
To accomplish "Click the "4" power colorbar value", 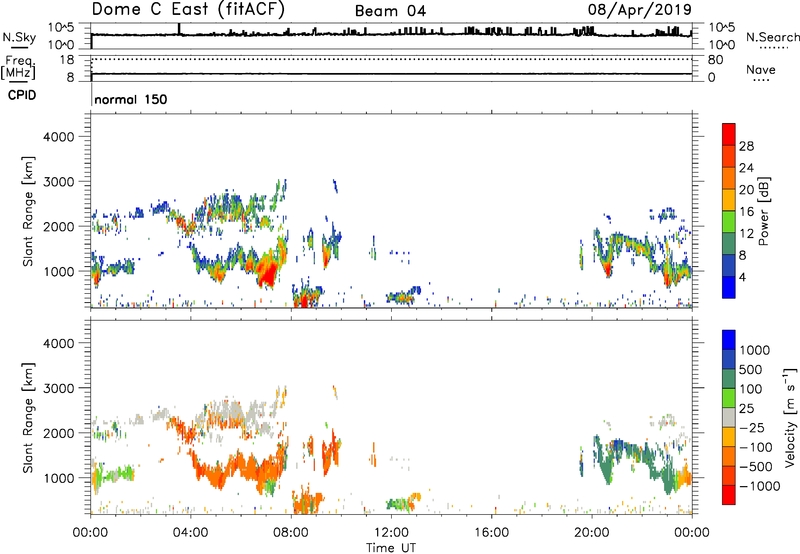I will point(743,277).
